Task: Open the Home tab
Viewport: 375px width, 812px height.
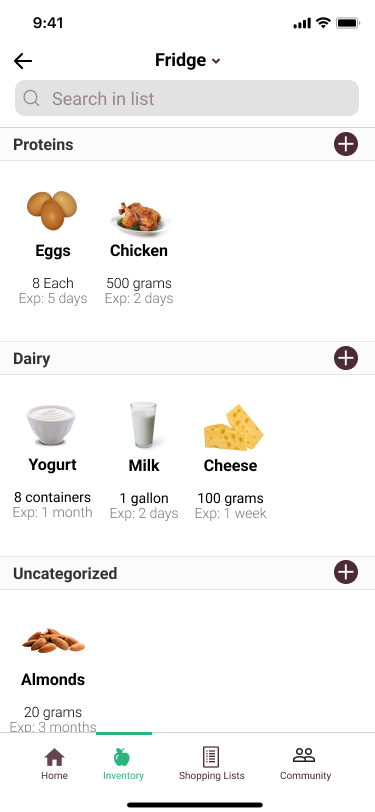Action: point(54,764)
